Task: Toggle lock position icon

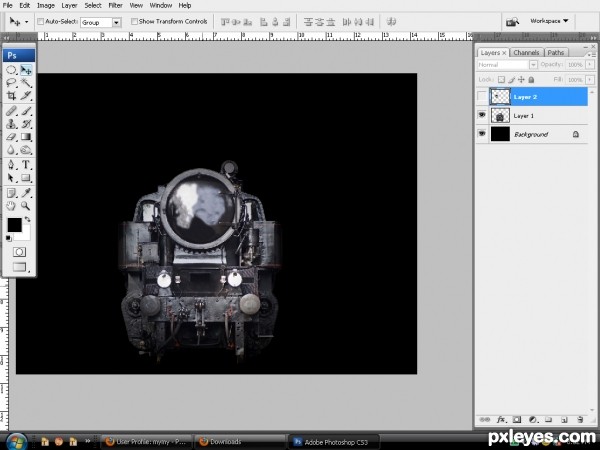Action: (x=521, y=80)
